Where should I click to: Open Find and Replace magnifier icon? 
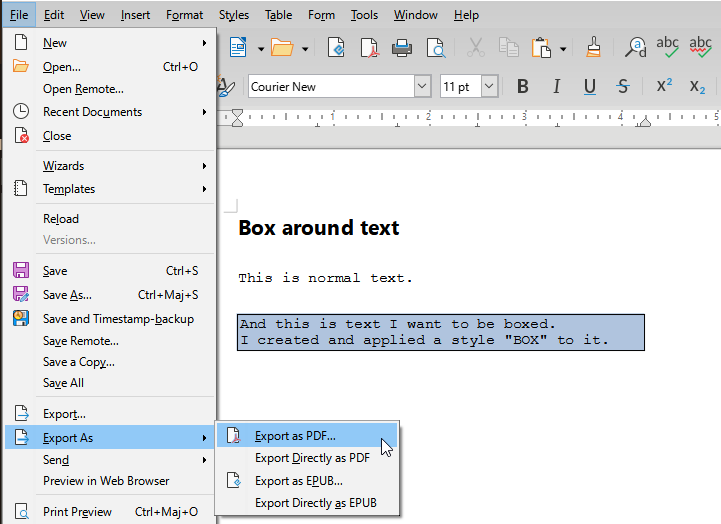pos(635,48)
